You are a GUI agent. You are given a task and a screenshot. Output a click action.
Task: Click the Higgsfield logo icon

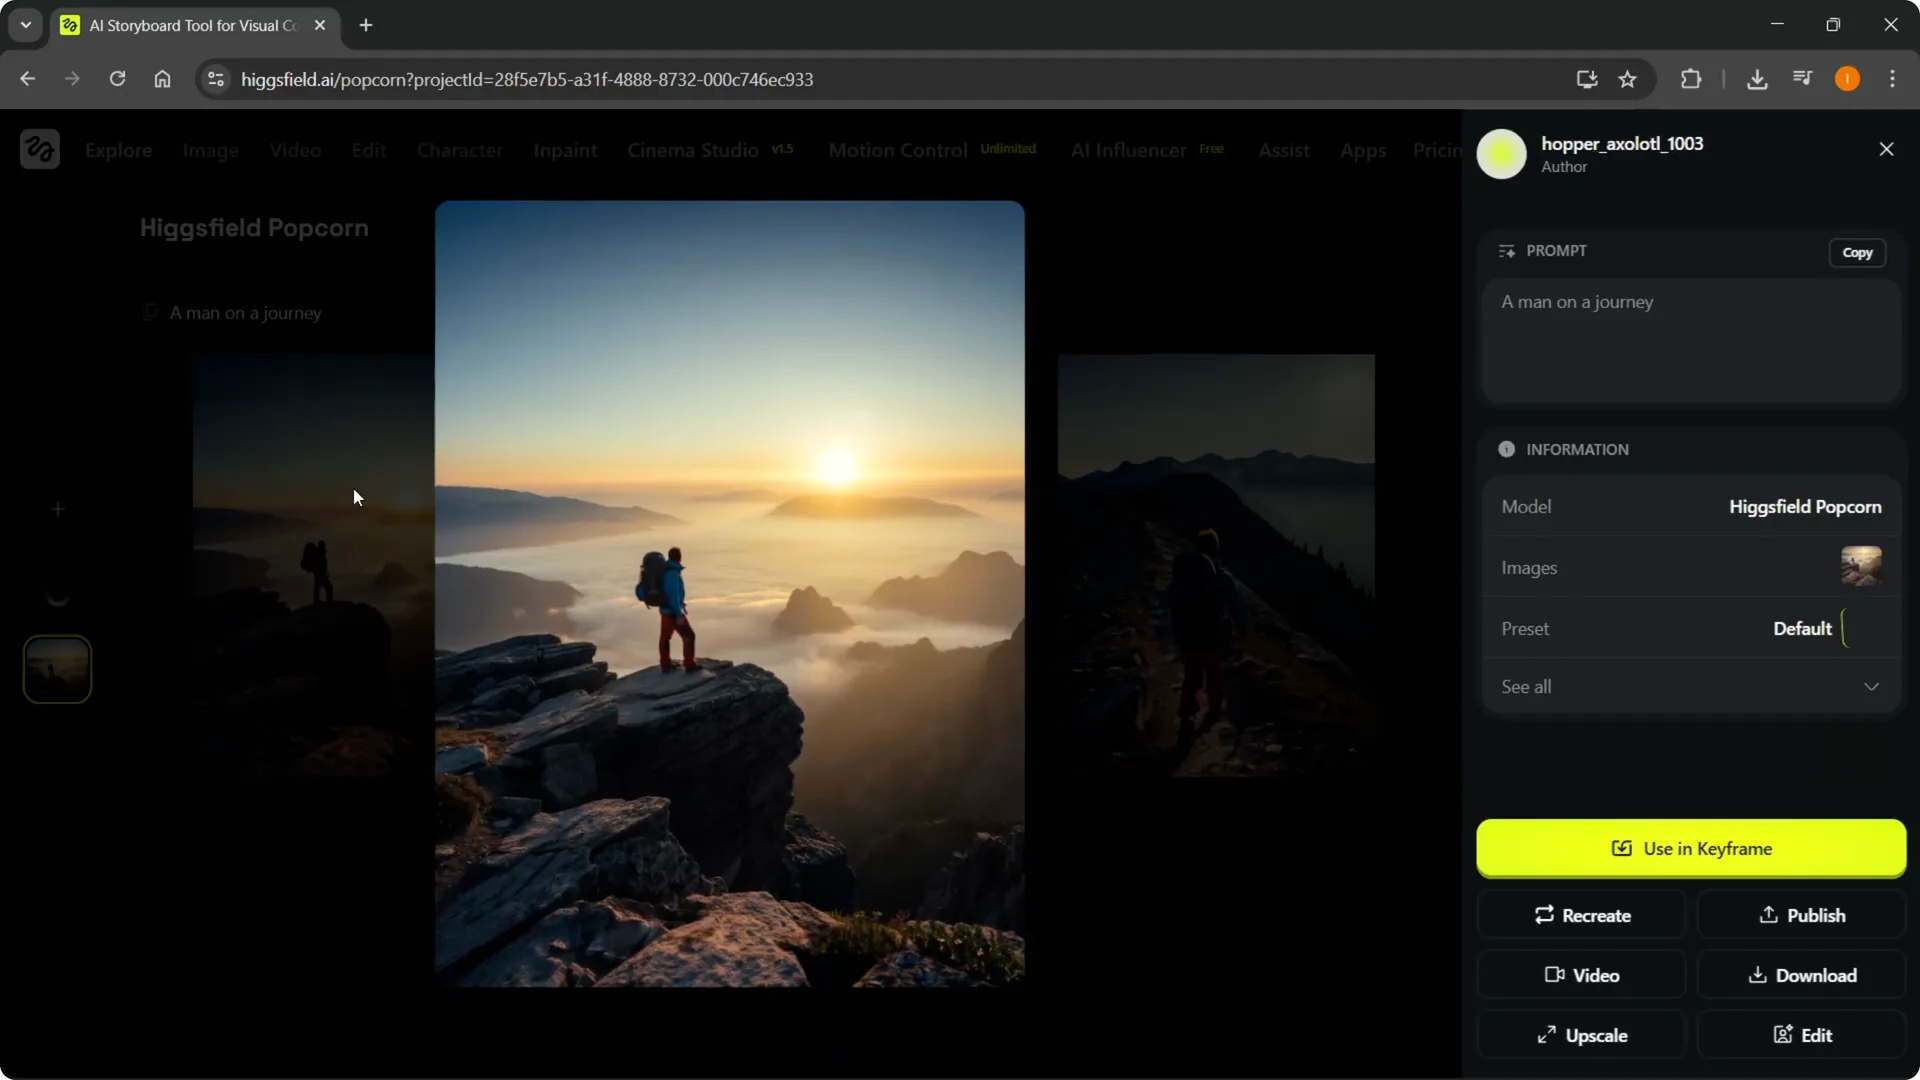pyautogui.click(x=39, y=148)
